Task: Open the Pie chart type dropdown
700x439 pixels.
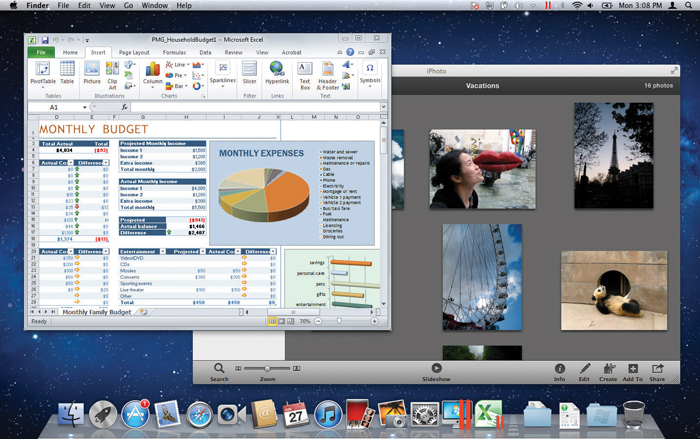Action: click(179, 75)
